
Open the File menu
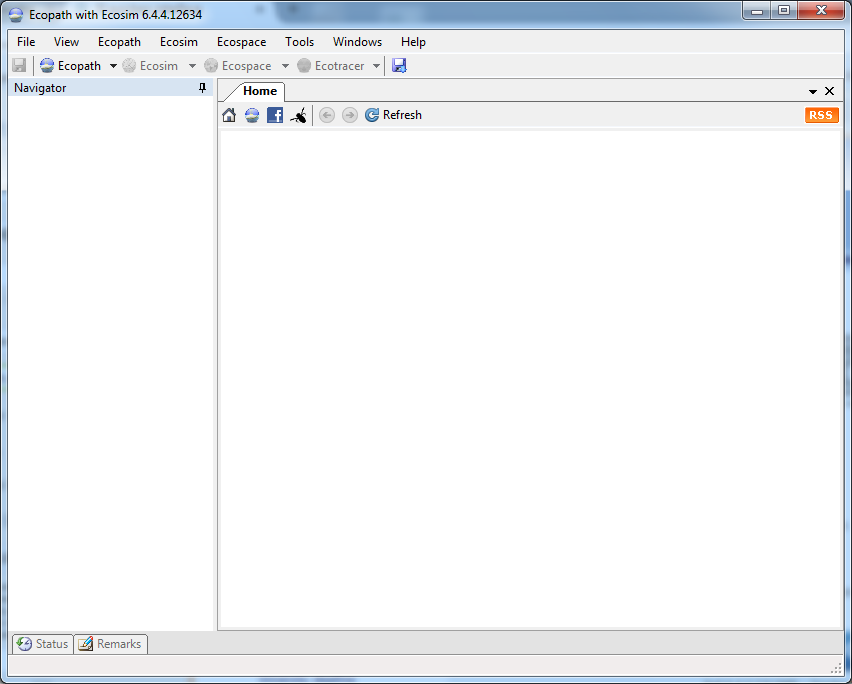tap(26, 42)
